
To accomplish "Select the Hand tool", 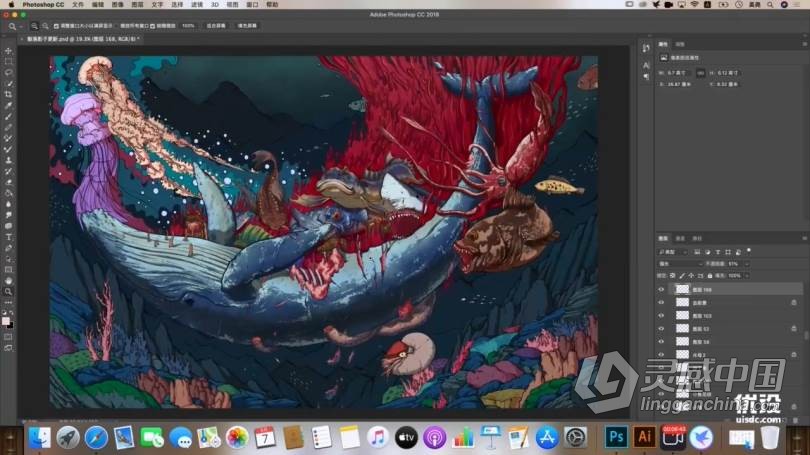I will coord(9,280).
